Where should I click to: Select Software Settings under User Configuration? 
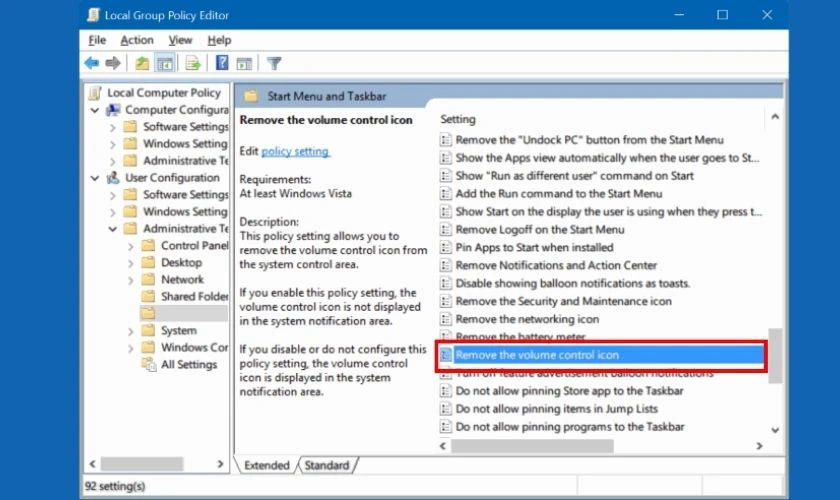tap(185, 195)
